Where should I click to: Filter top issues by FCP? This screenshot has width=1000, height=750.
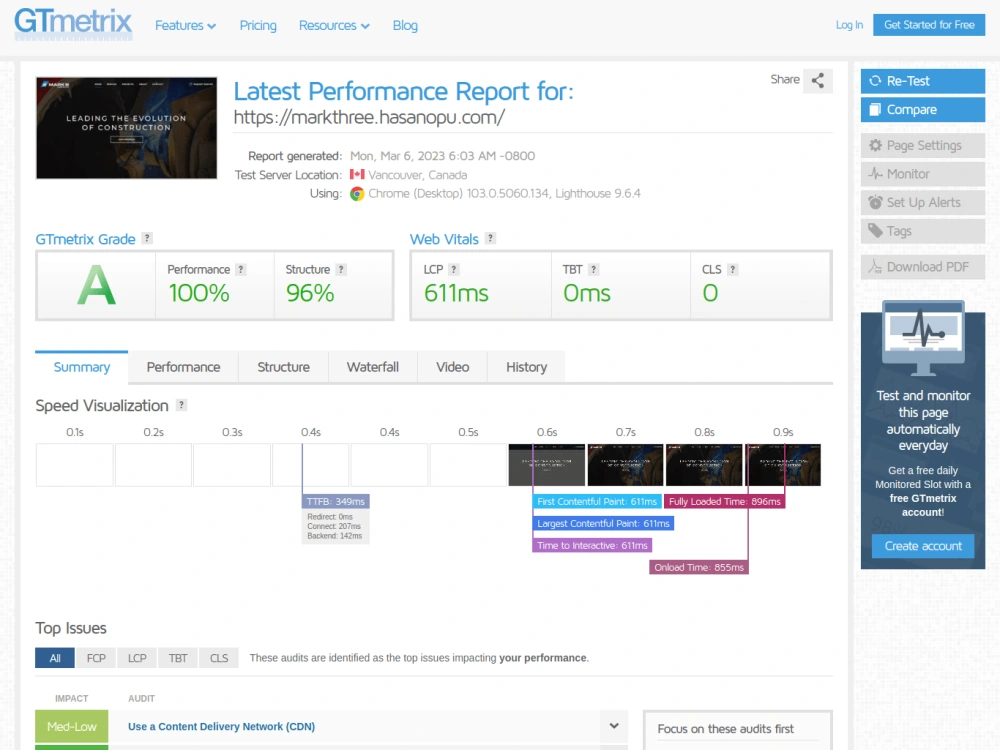[x=96, y=658]
